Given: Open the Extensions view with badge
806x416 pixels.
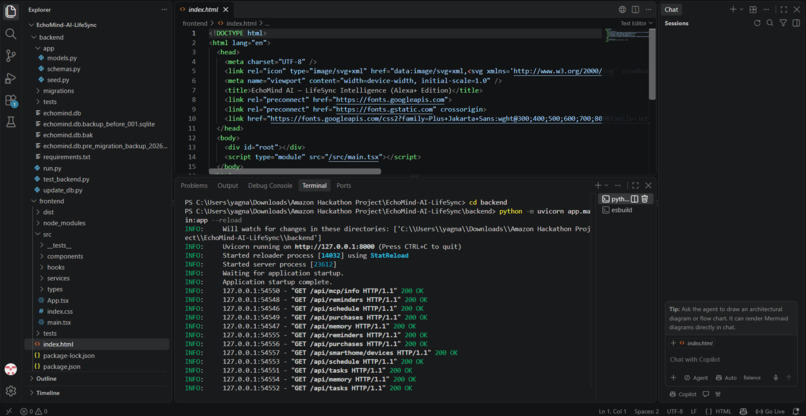Looking at the screenshot, I should [10, 100].
